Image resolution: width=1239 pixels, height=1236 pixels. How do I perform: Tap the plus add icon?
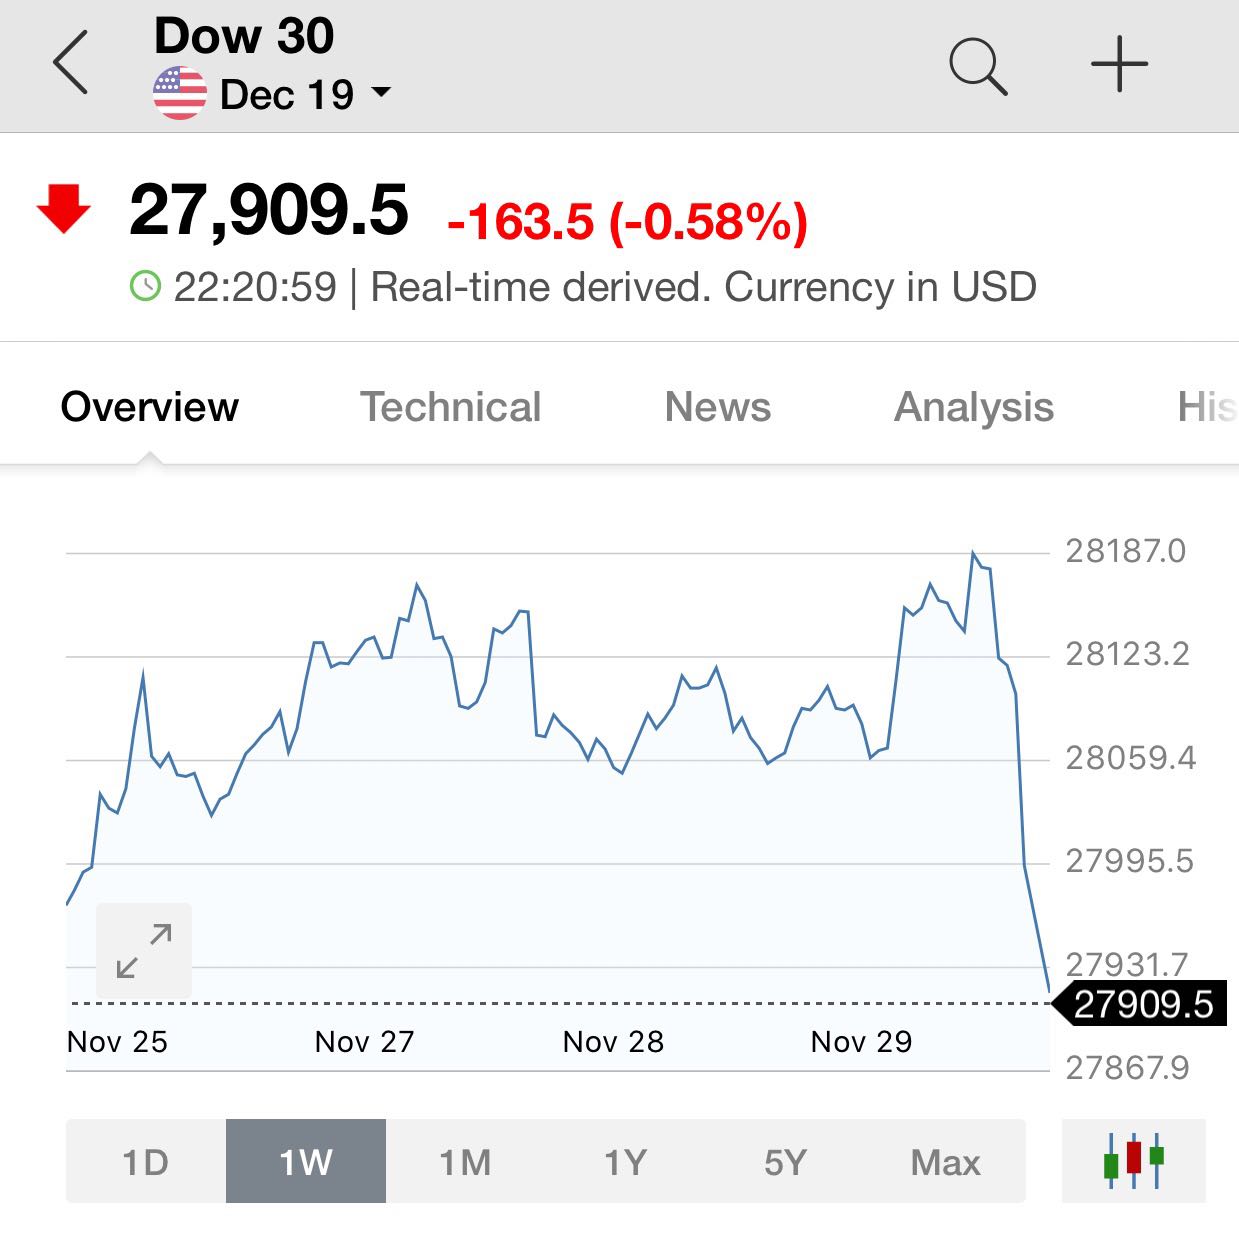pos(1119,65)
